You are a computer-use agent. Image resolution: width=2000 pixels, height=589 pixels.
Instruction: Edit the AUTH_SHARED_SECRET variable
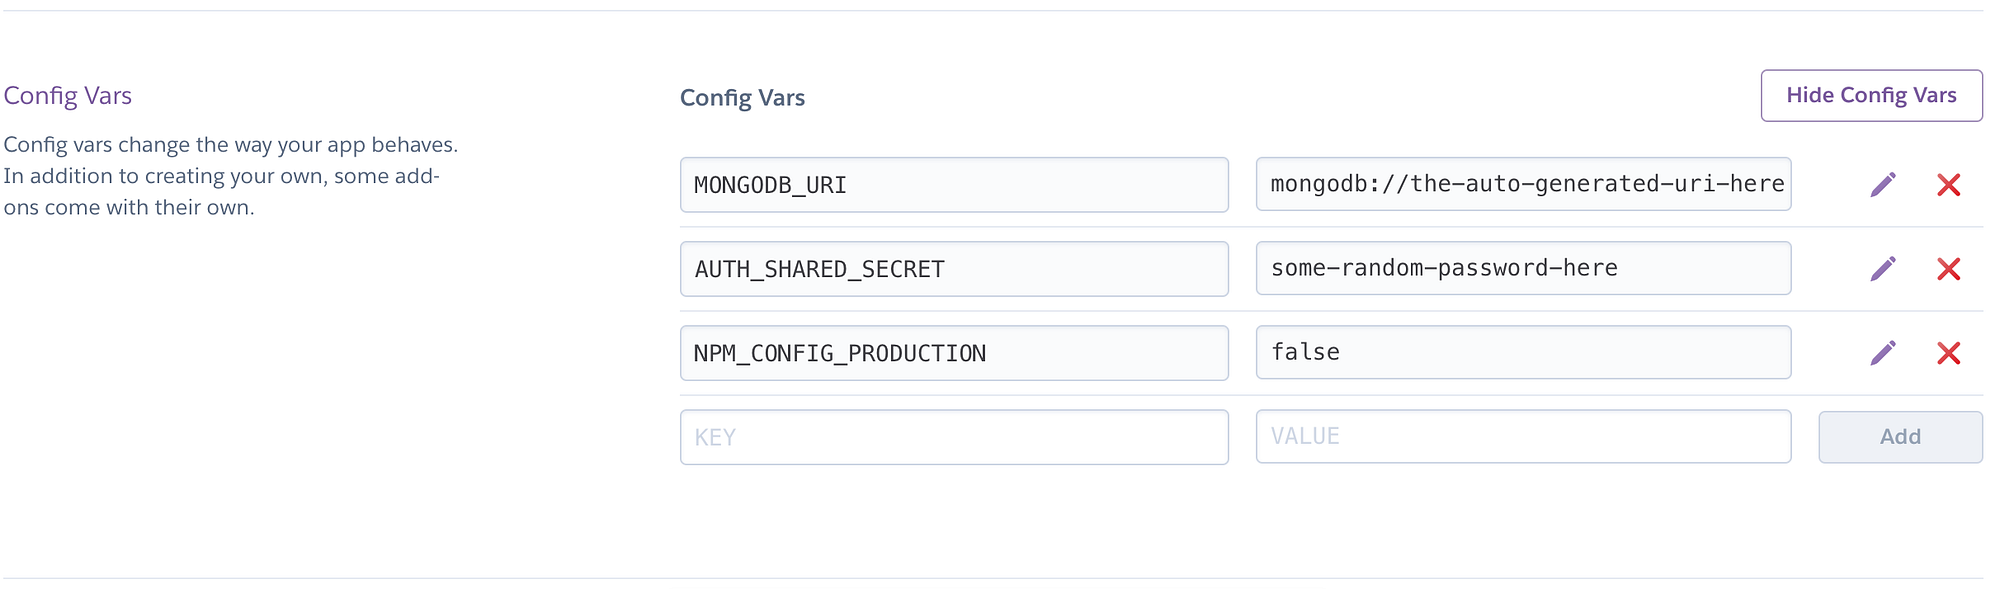pos(1883,269)
